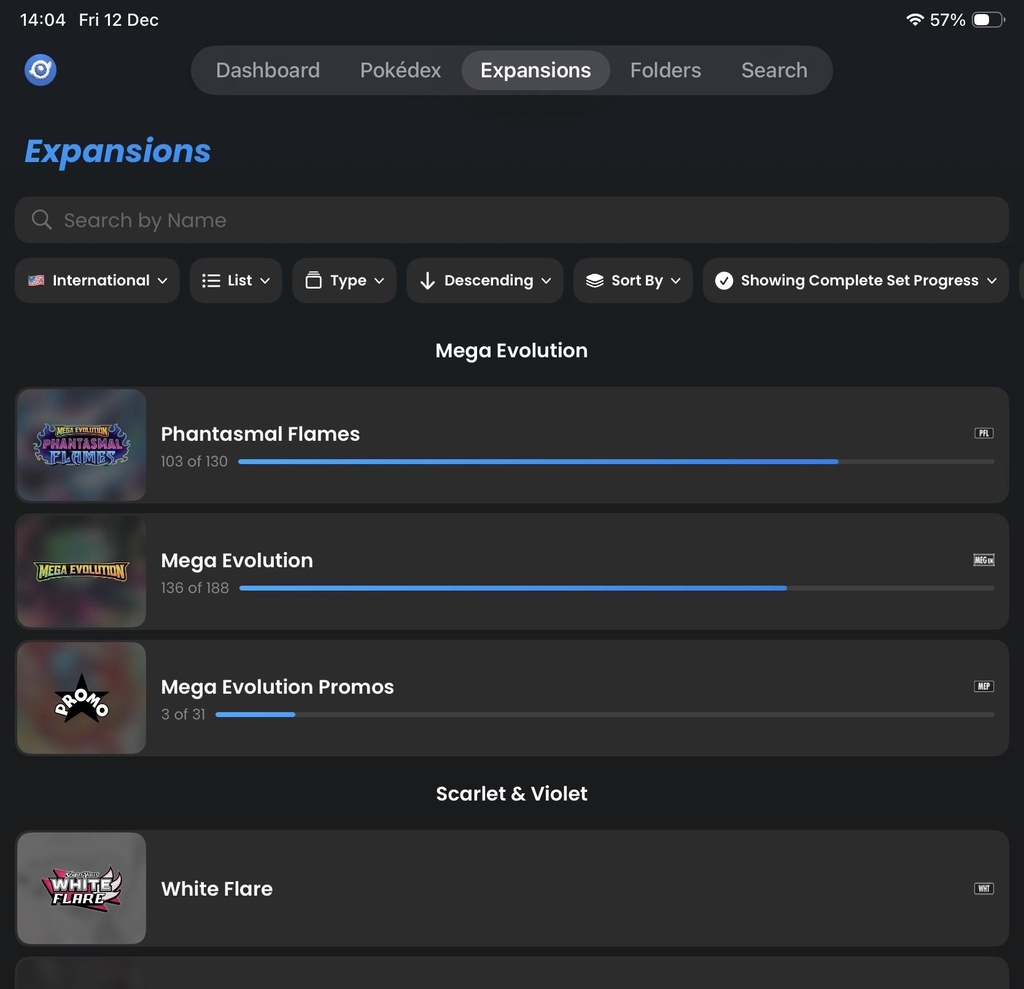Switch to the Dashboard tab

coord(268,70)
